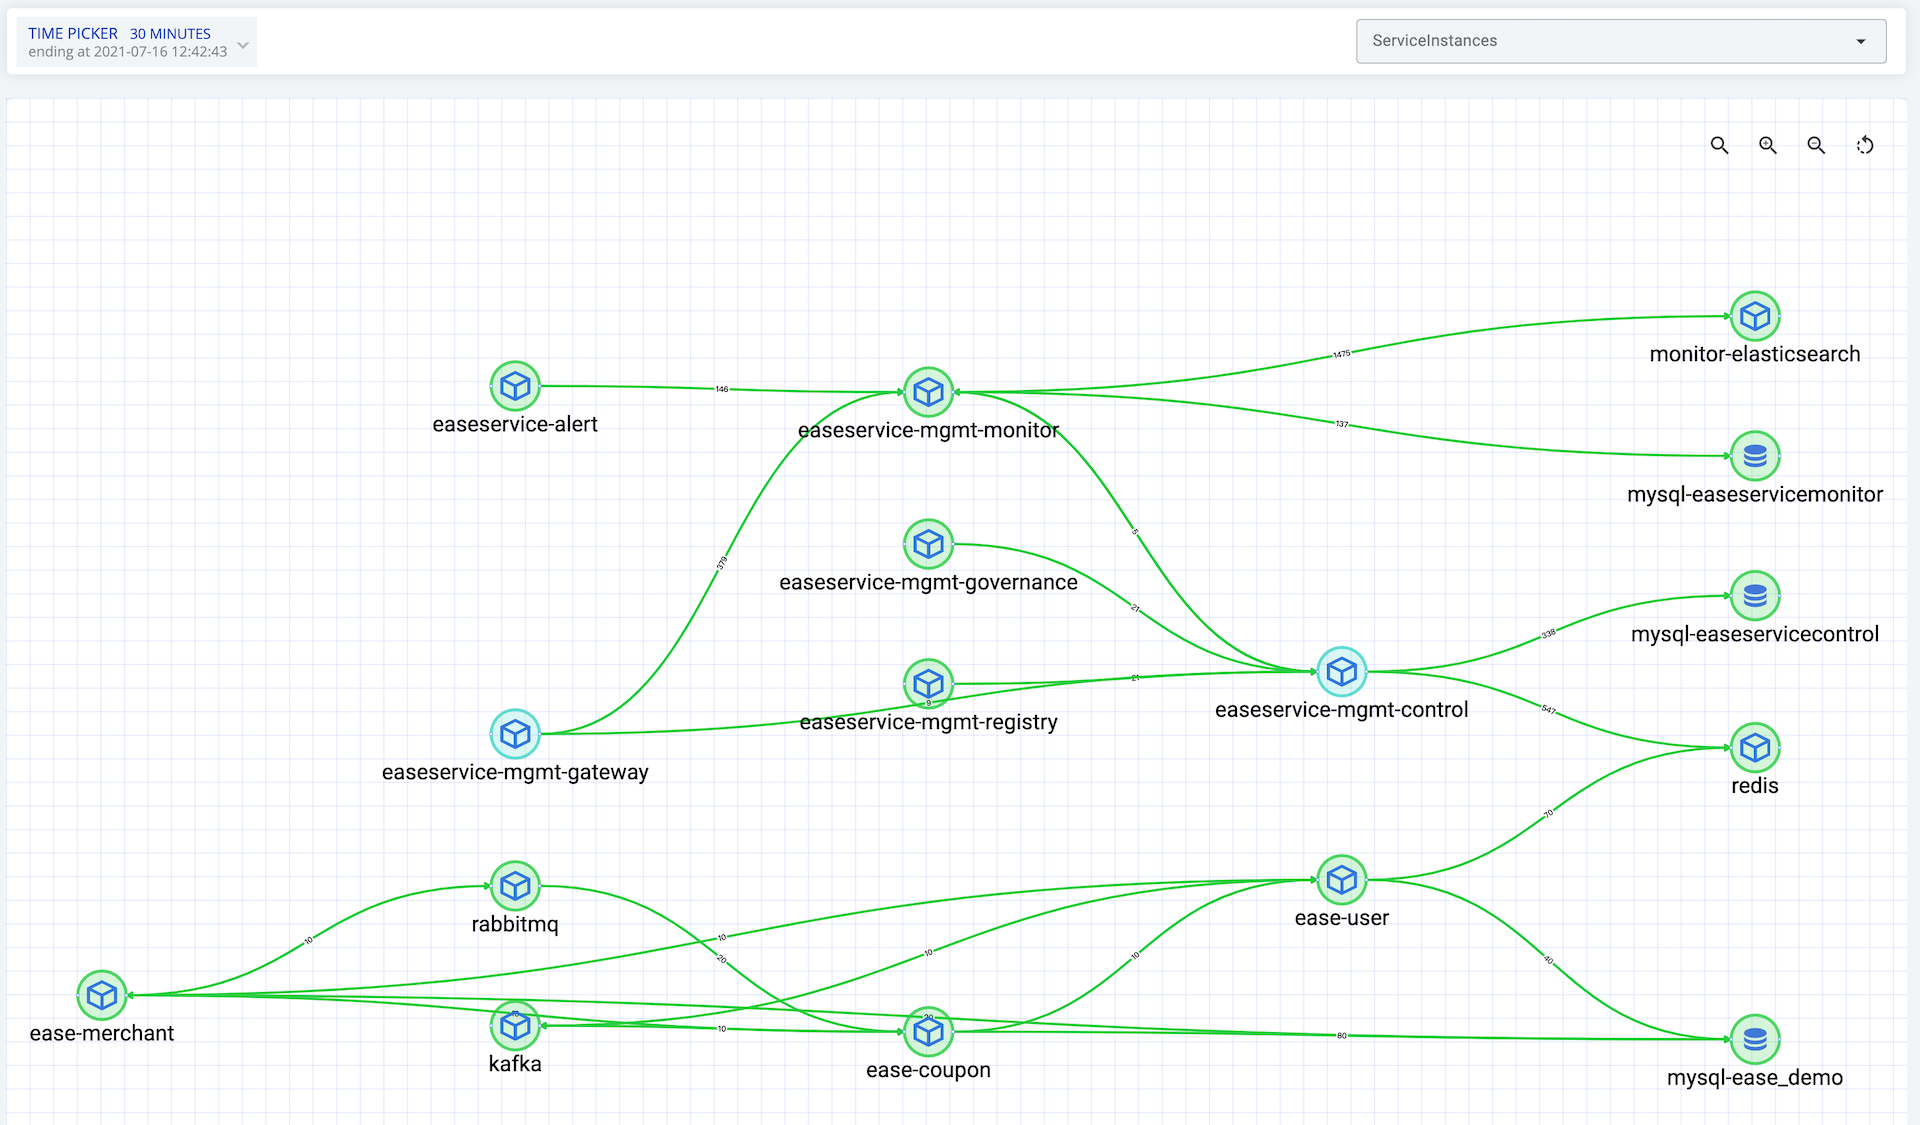Click the TIME PICKER 30 MINUTES label
Screen dimensions: 1920x1125
120,33
